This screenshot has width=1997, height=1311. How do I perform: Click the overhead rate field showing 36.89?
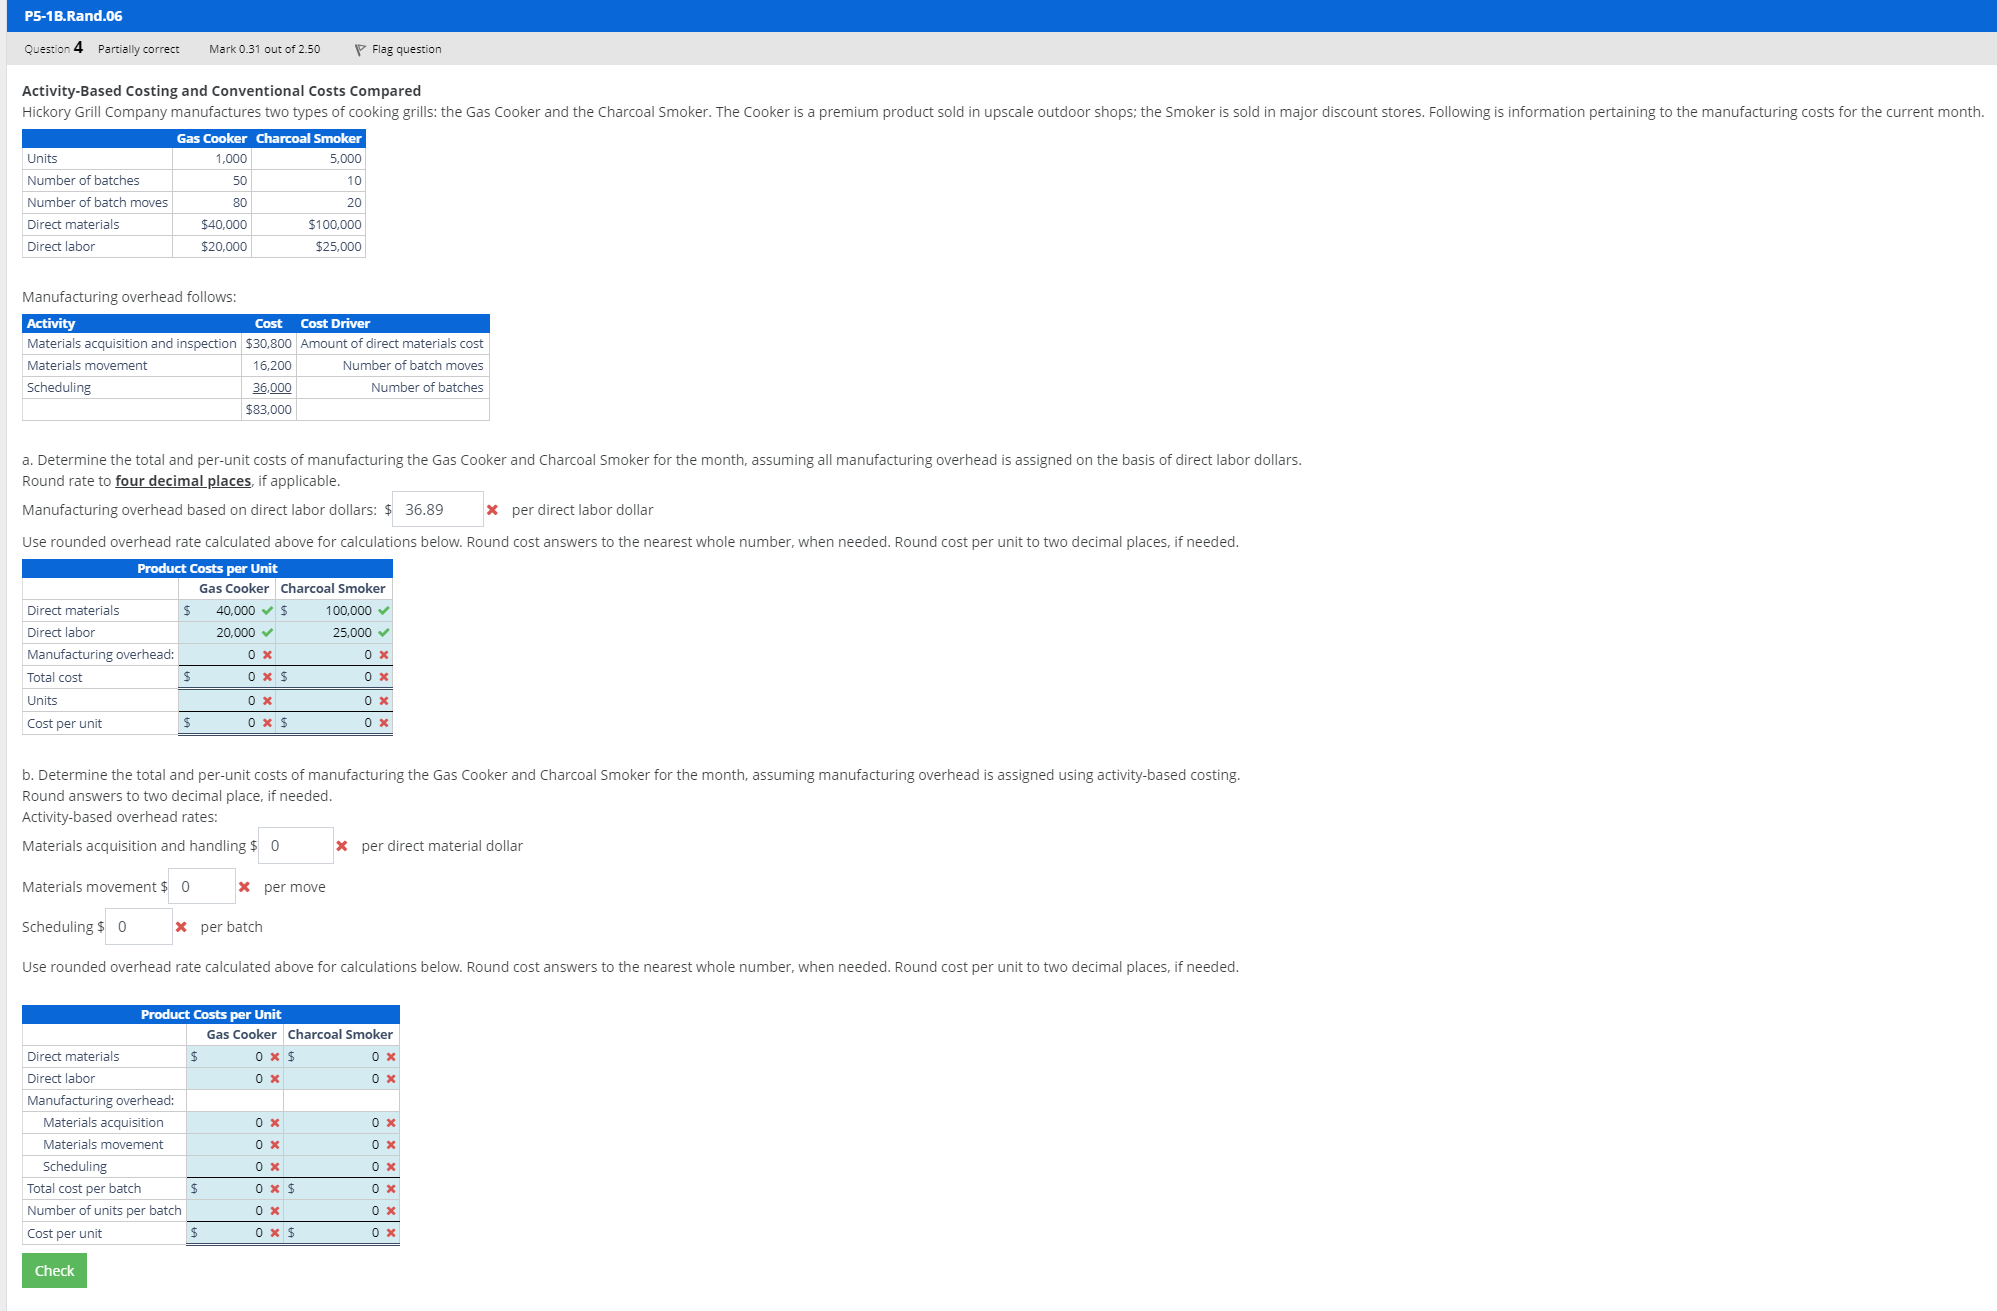tap(437, 510)
